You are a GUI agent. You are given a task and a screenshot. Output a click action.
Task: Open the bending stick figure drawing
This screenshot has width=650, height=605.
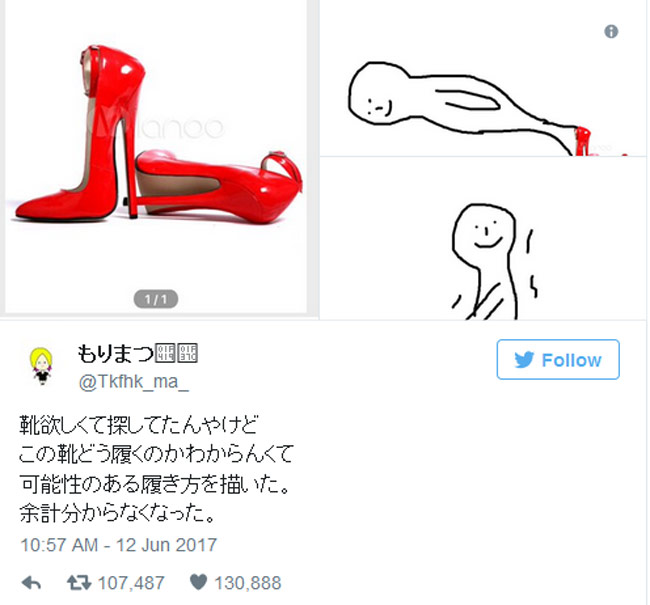click(483, 78)
